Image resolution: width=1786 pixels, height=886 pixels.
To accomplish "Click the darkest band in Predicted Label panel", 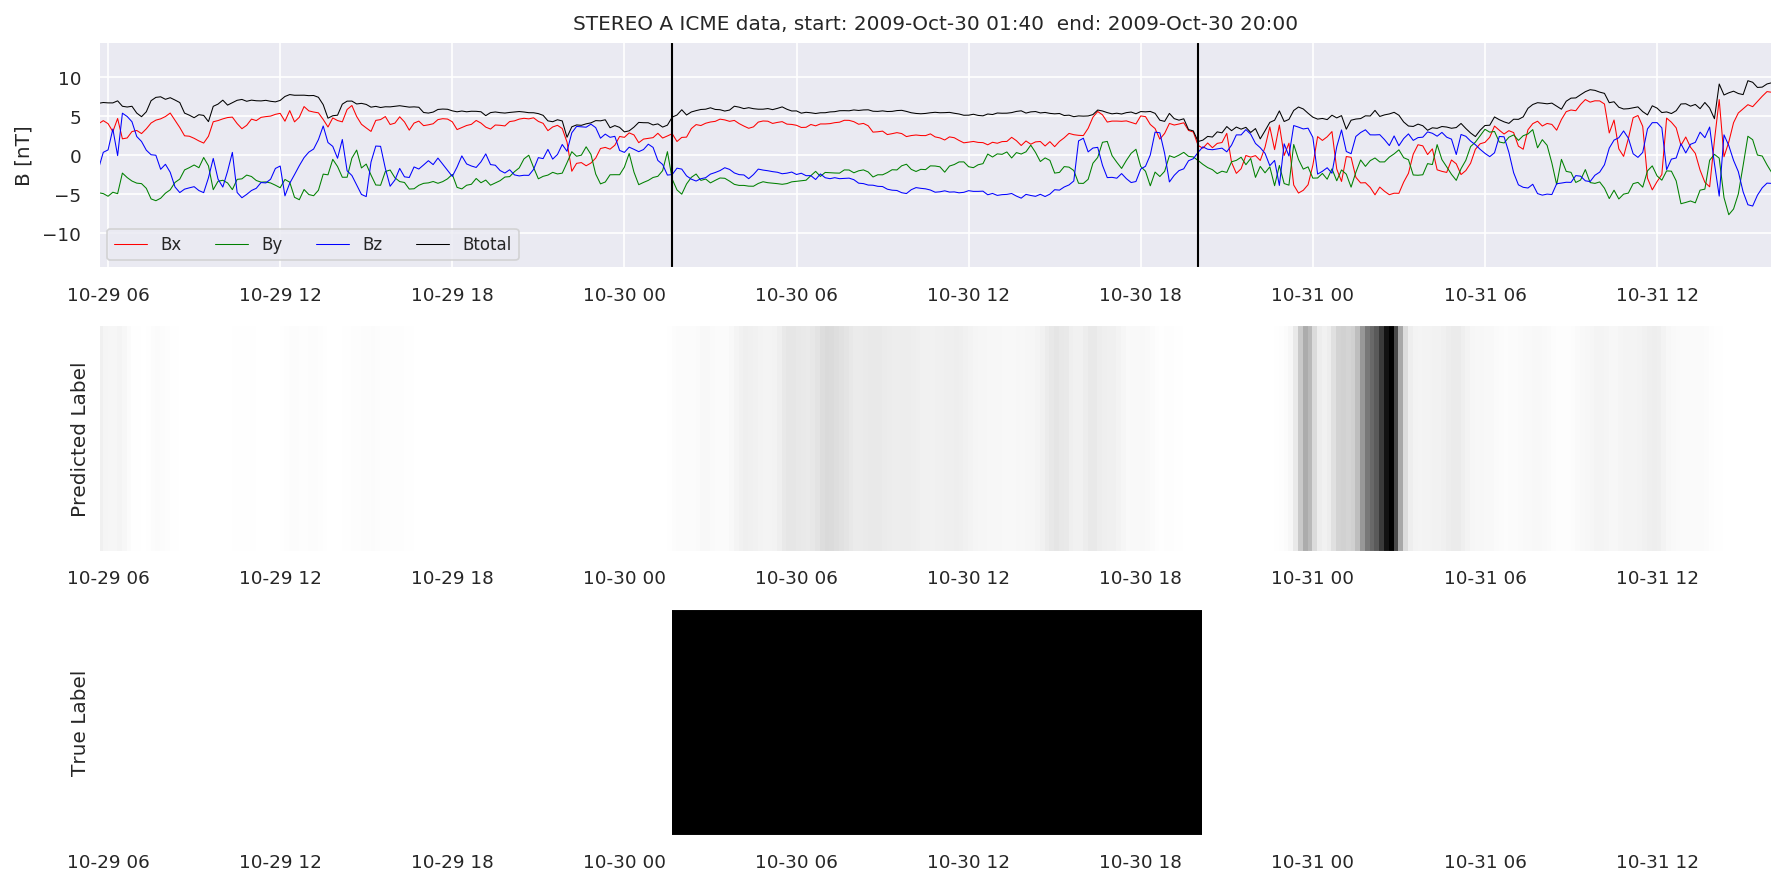I will (x=1389, y=438).
